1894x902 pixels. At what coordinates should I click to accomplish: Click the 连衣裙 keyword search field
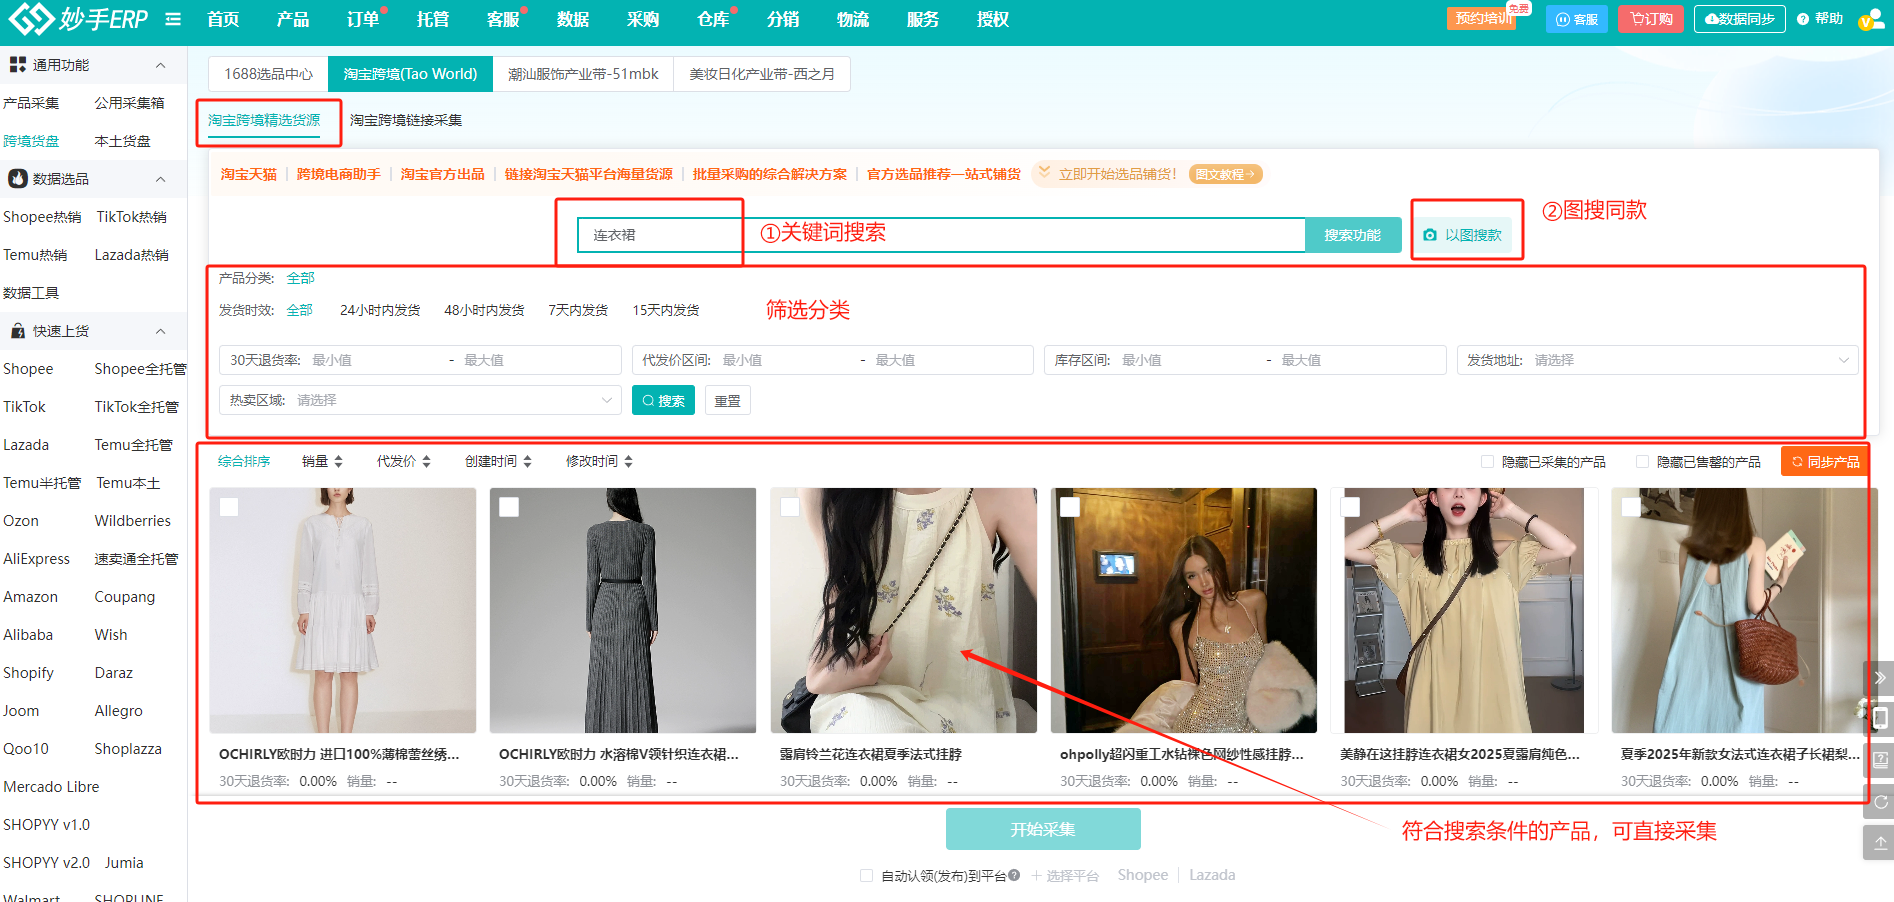[x=940, y=235]
